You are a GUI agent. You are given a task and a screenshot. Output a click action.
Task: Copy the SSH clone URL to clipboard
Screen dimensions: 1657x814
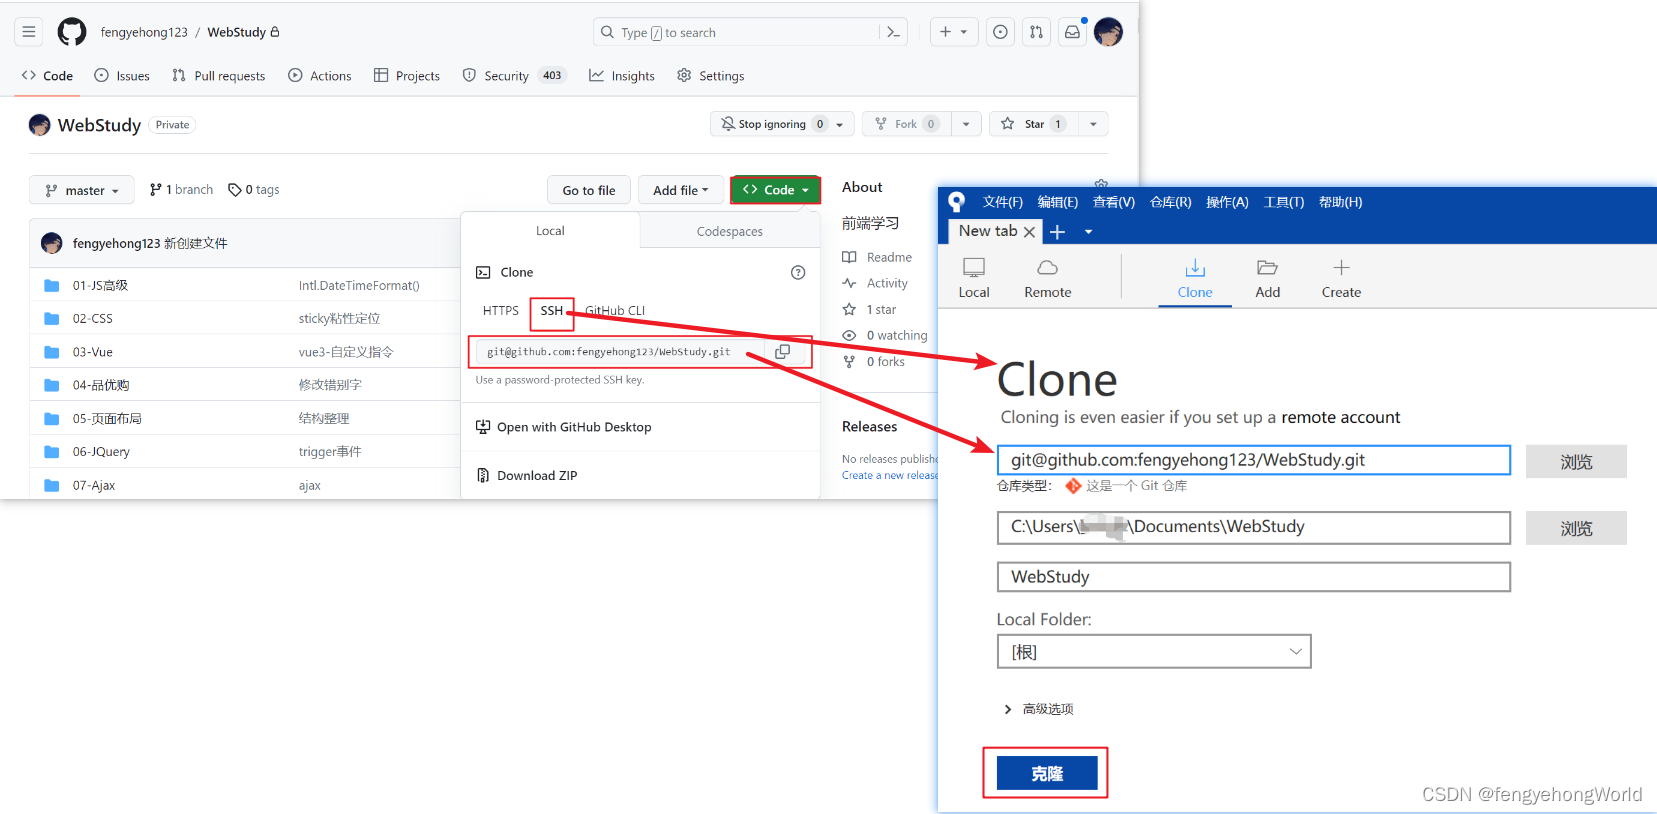(x=783, y=352)
